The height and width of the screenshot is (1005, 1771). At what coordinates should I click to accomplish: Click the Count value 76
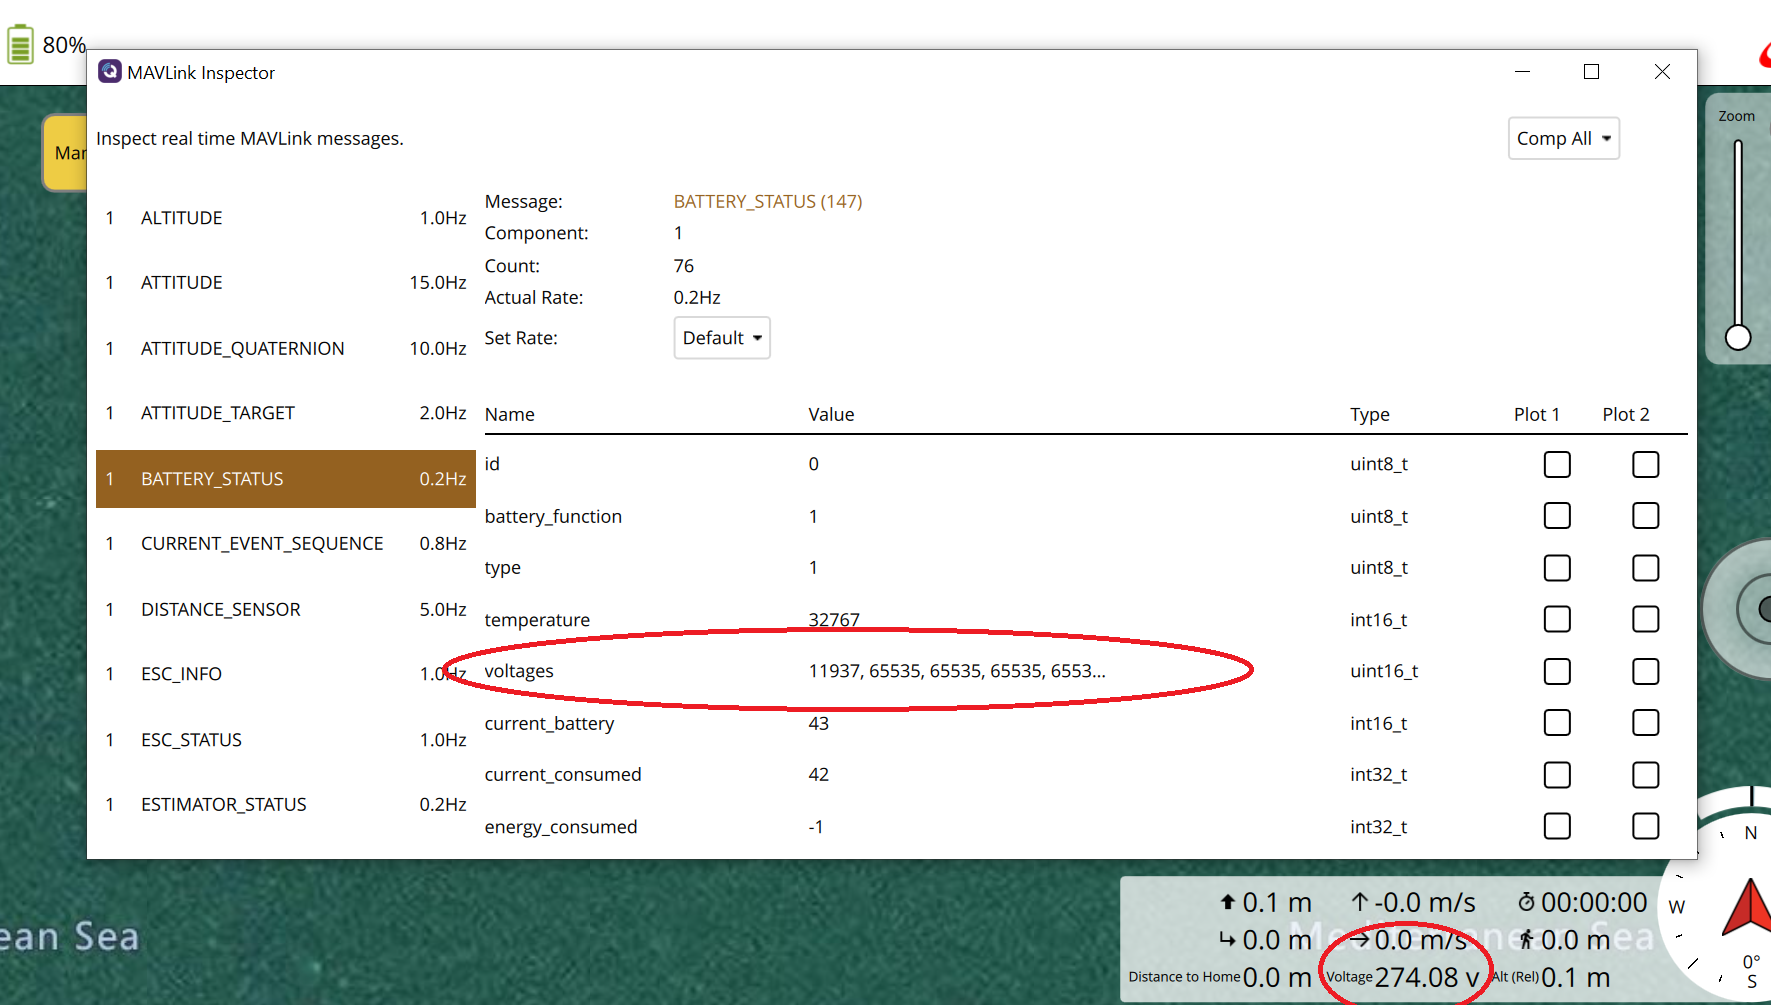pos(684,266)
